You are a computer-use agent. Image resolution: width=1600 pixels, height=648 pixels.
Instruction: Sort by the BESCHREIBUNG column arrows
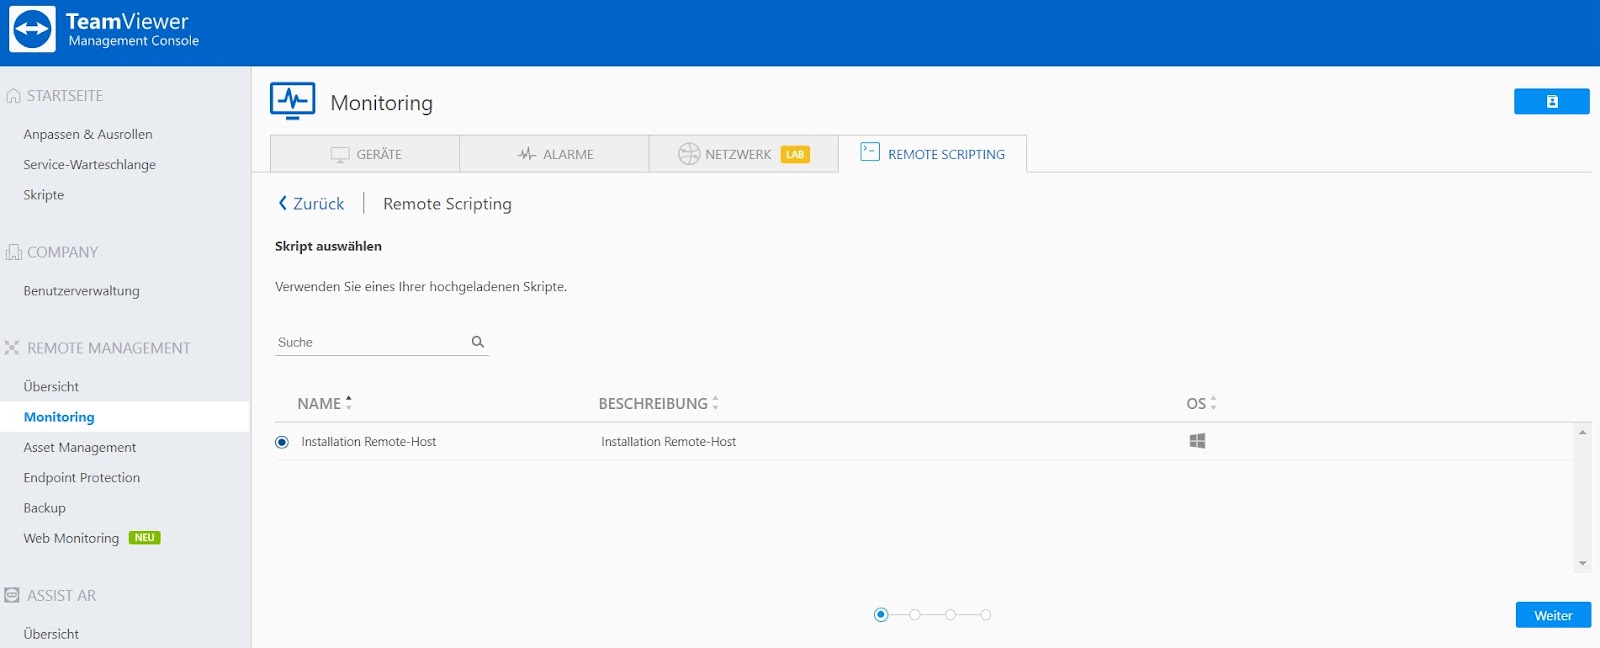tap(715, 404)
